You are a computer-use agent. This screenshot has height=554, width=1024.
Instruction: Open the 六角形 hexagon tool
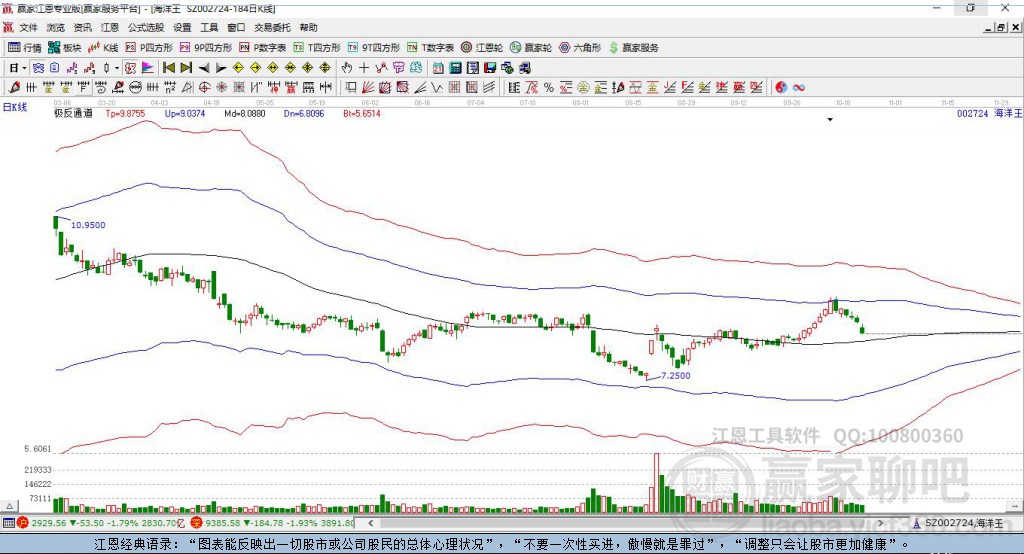[x=580, y=48]
